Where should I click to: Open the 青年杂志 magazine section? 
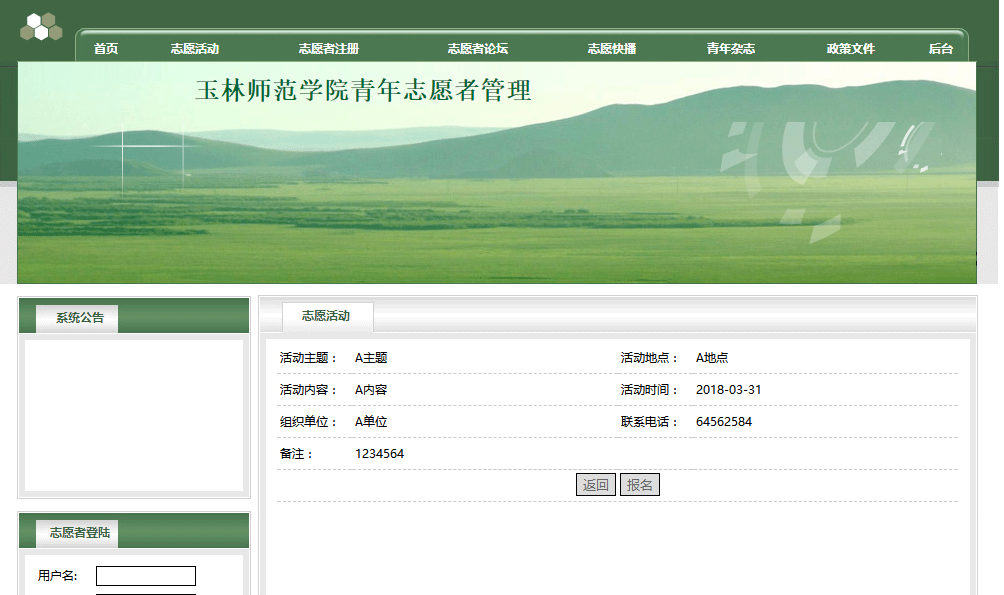pos(731,49)
